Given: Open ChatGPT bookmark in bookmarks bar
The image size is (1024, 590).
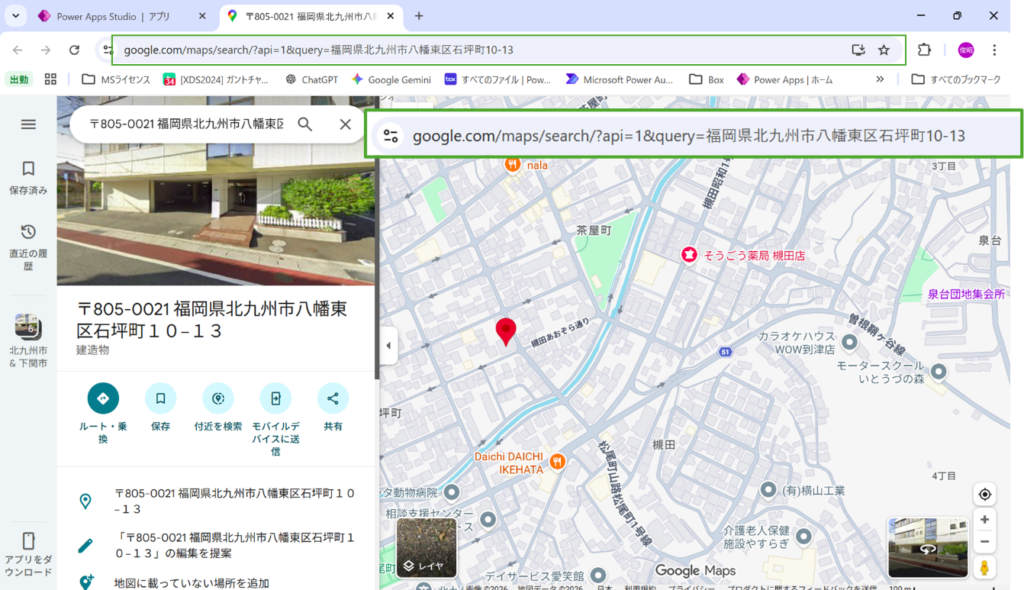Looking at the screenshot, I should coord(312,79).
